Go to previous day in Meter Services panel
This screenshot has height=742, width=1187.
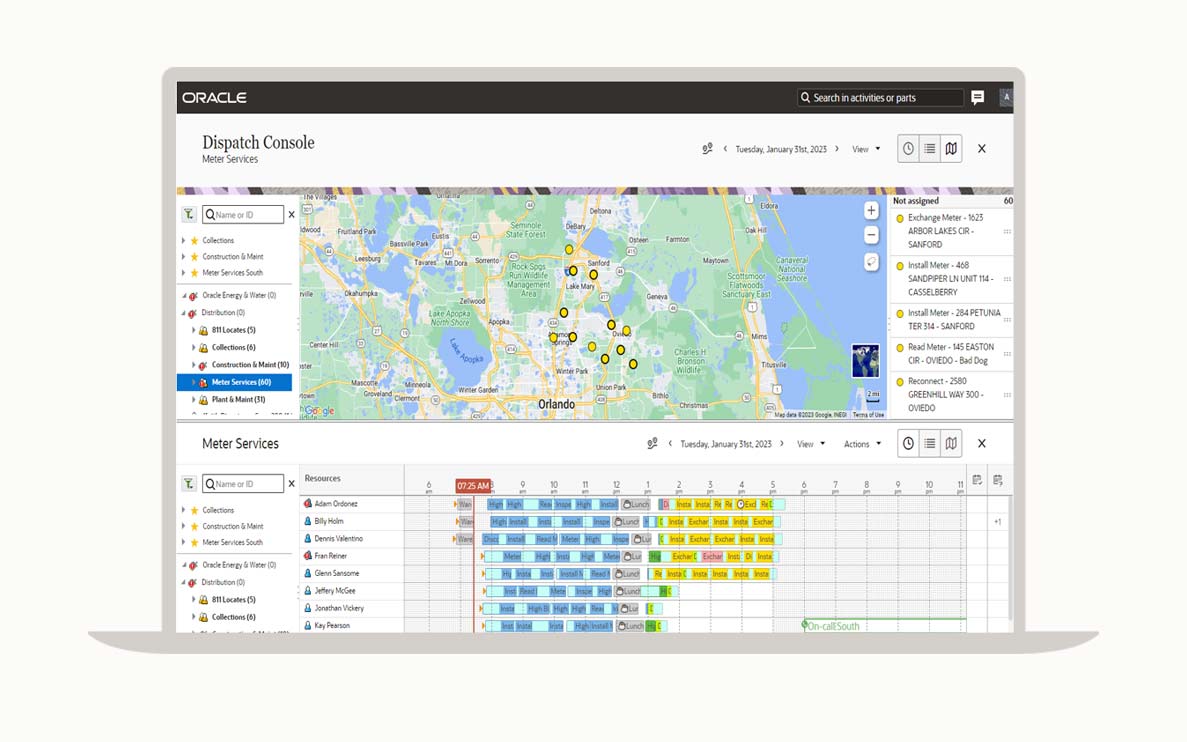pyautogui.click(x=671, y=444)
